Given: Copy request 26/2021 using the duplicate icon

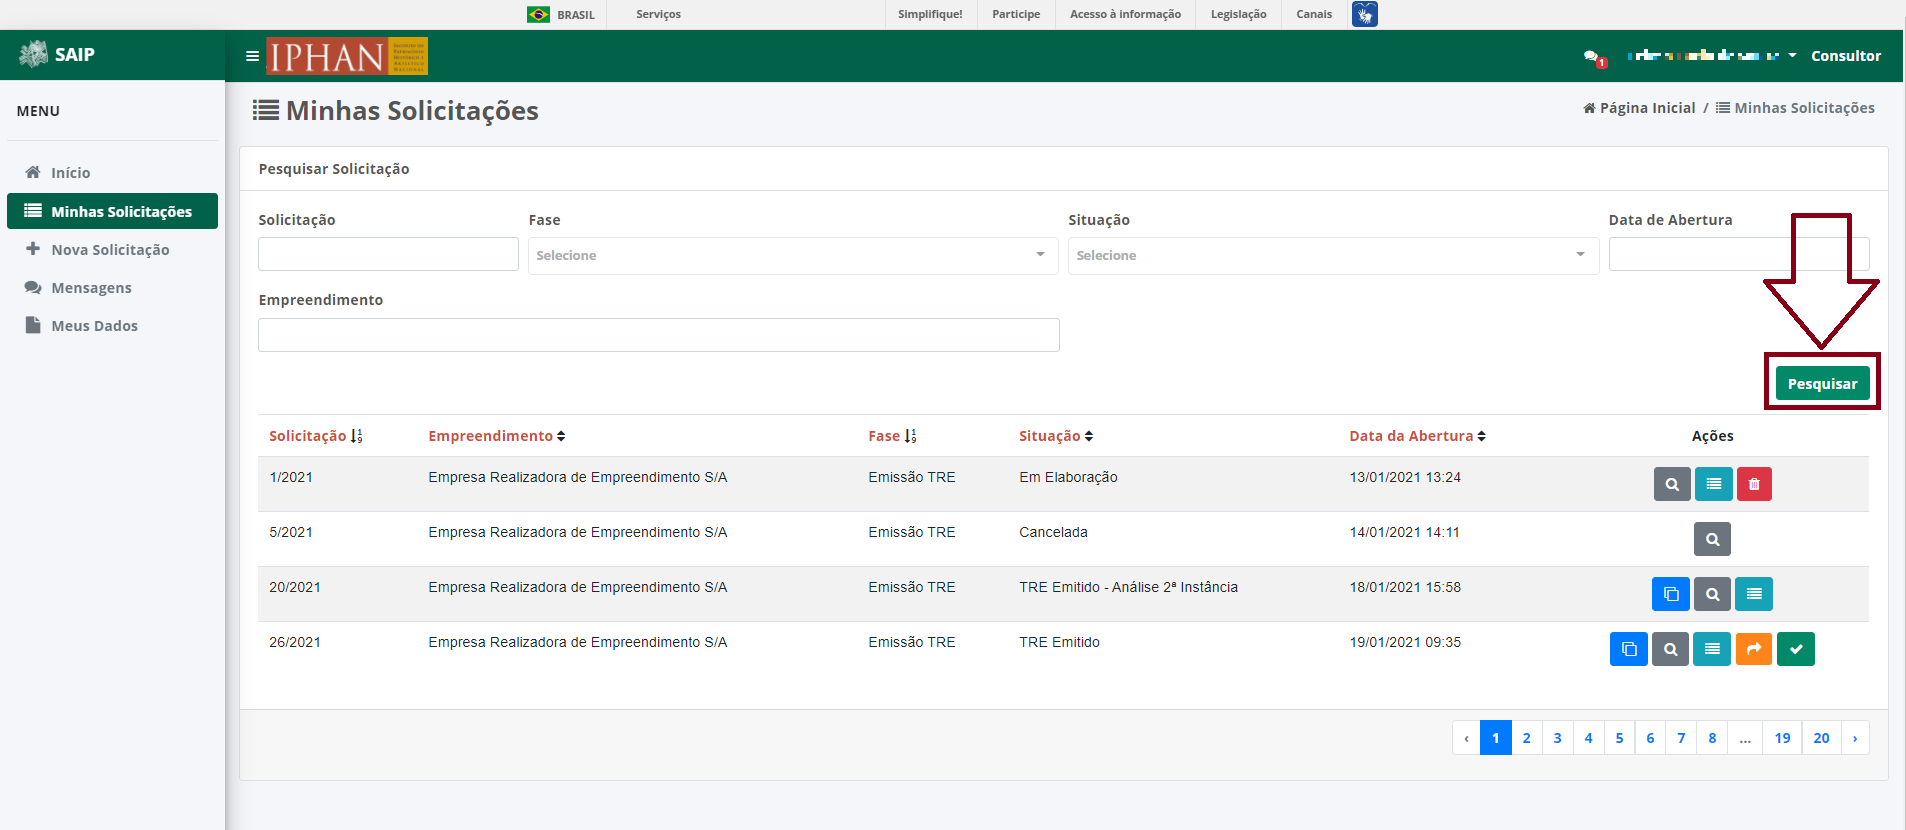Looking at the screenshot, I should click(x=1629, y=649).
